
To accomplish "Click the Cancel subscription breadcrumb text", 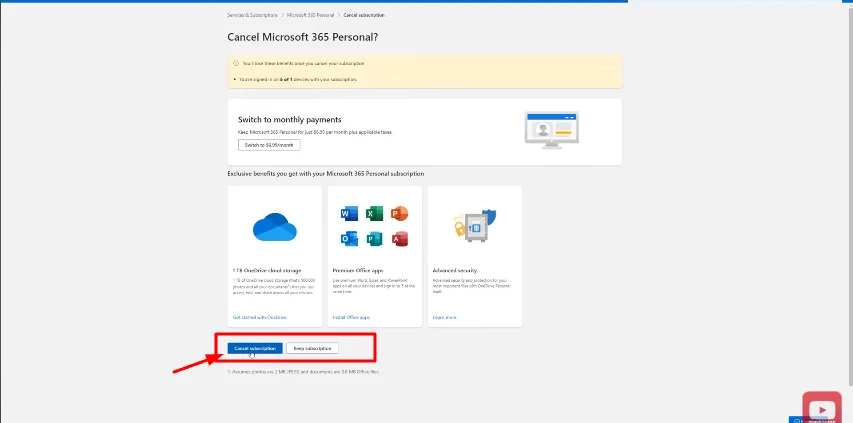I will point(364,15).
